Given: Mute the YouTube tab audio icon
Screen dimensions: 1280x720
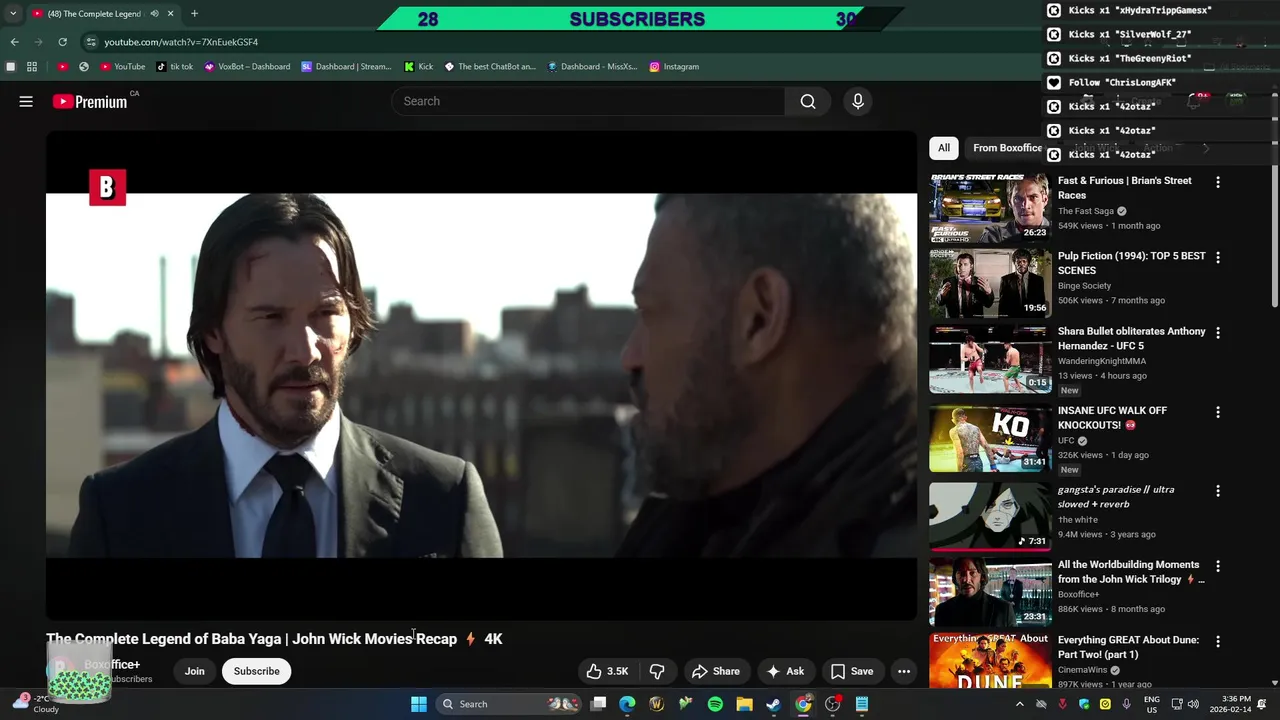Looking at the screenshot, I should coord(154,14).
